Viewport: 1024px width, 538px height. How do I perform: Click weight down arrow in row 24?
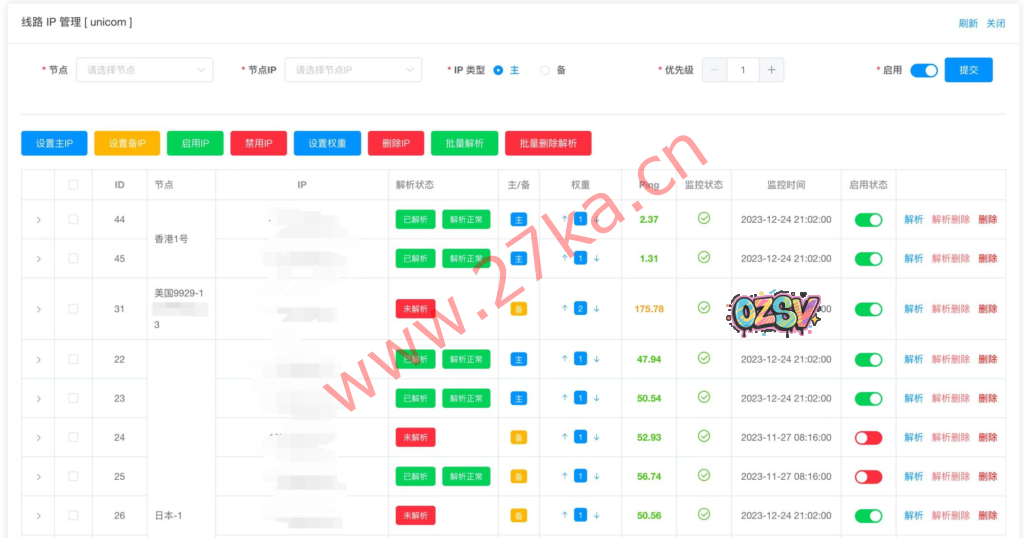pos(596,437)
